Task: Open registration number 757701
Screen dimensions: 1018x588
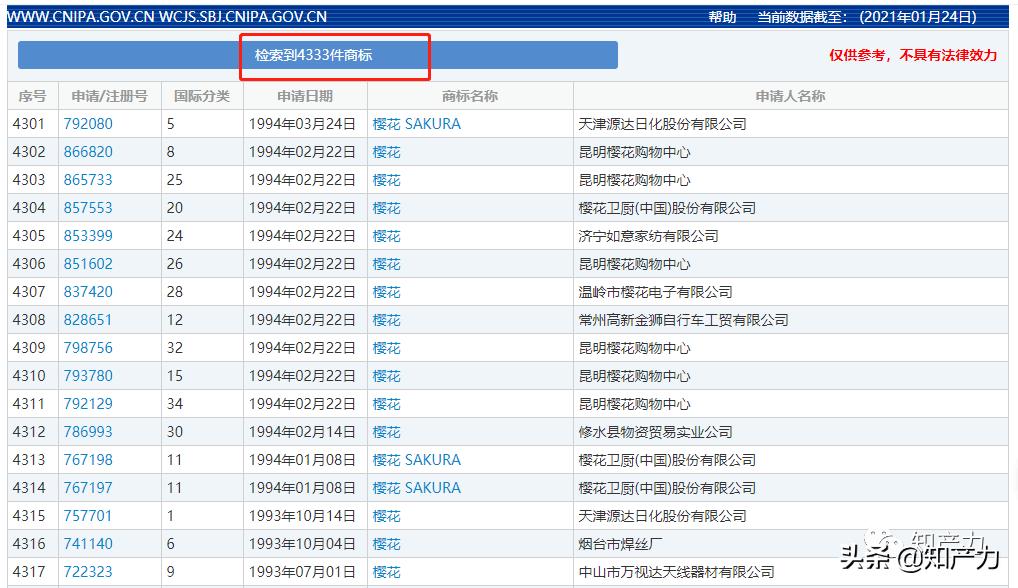Action: click(x=88, y=516)
